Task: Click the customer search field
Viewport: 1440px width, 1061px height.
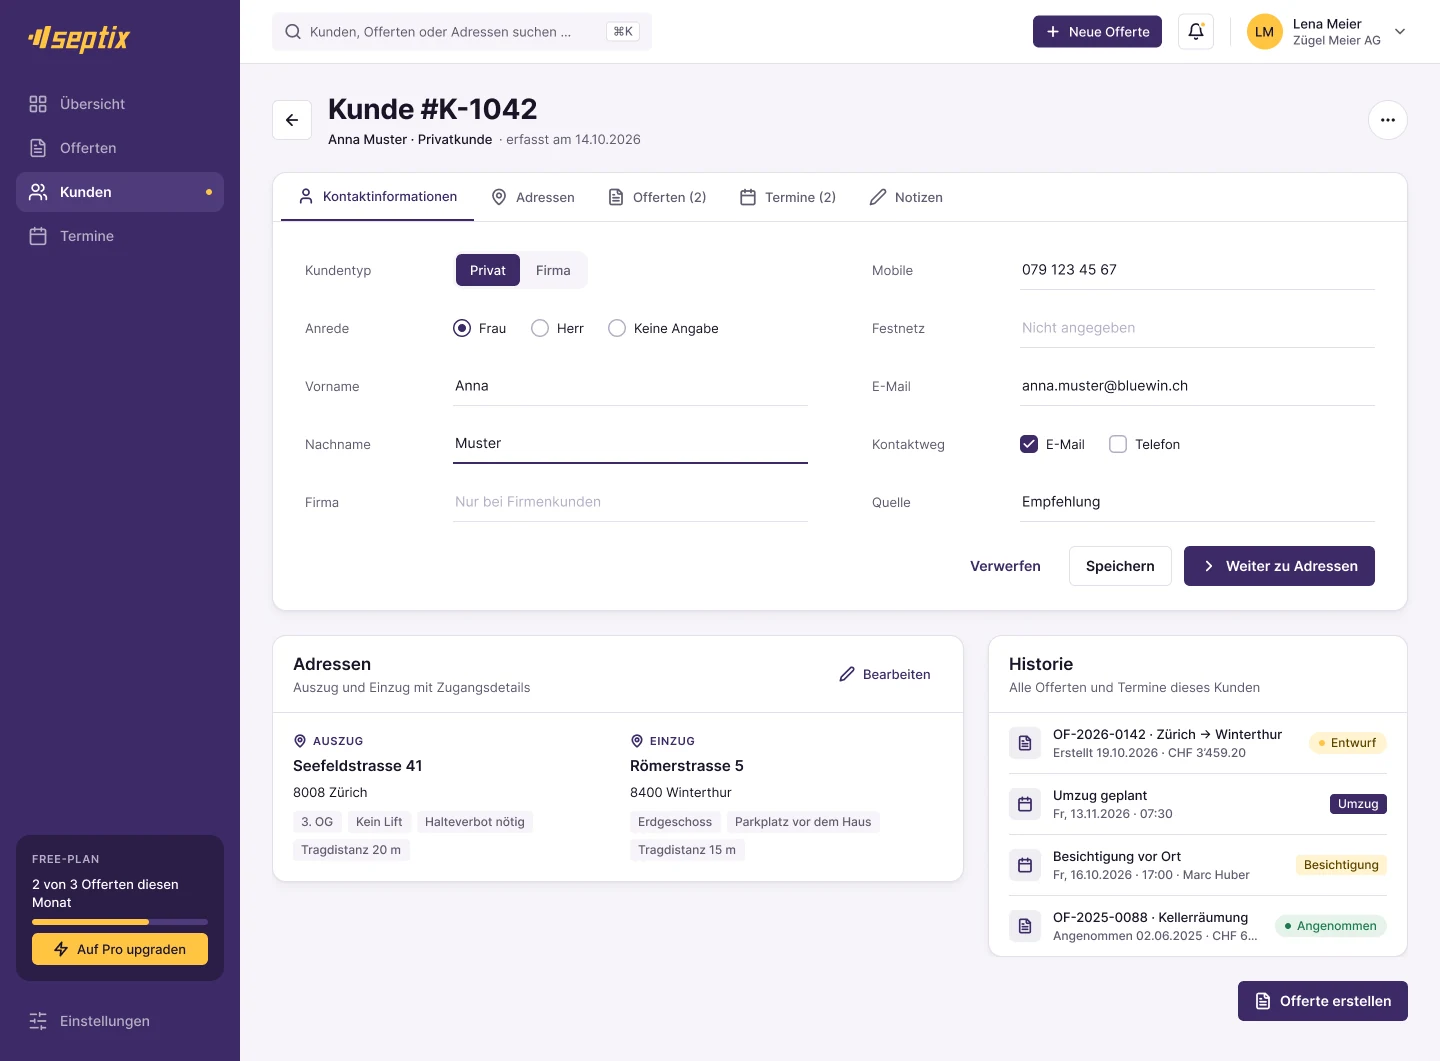Action: click(462, 32)
